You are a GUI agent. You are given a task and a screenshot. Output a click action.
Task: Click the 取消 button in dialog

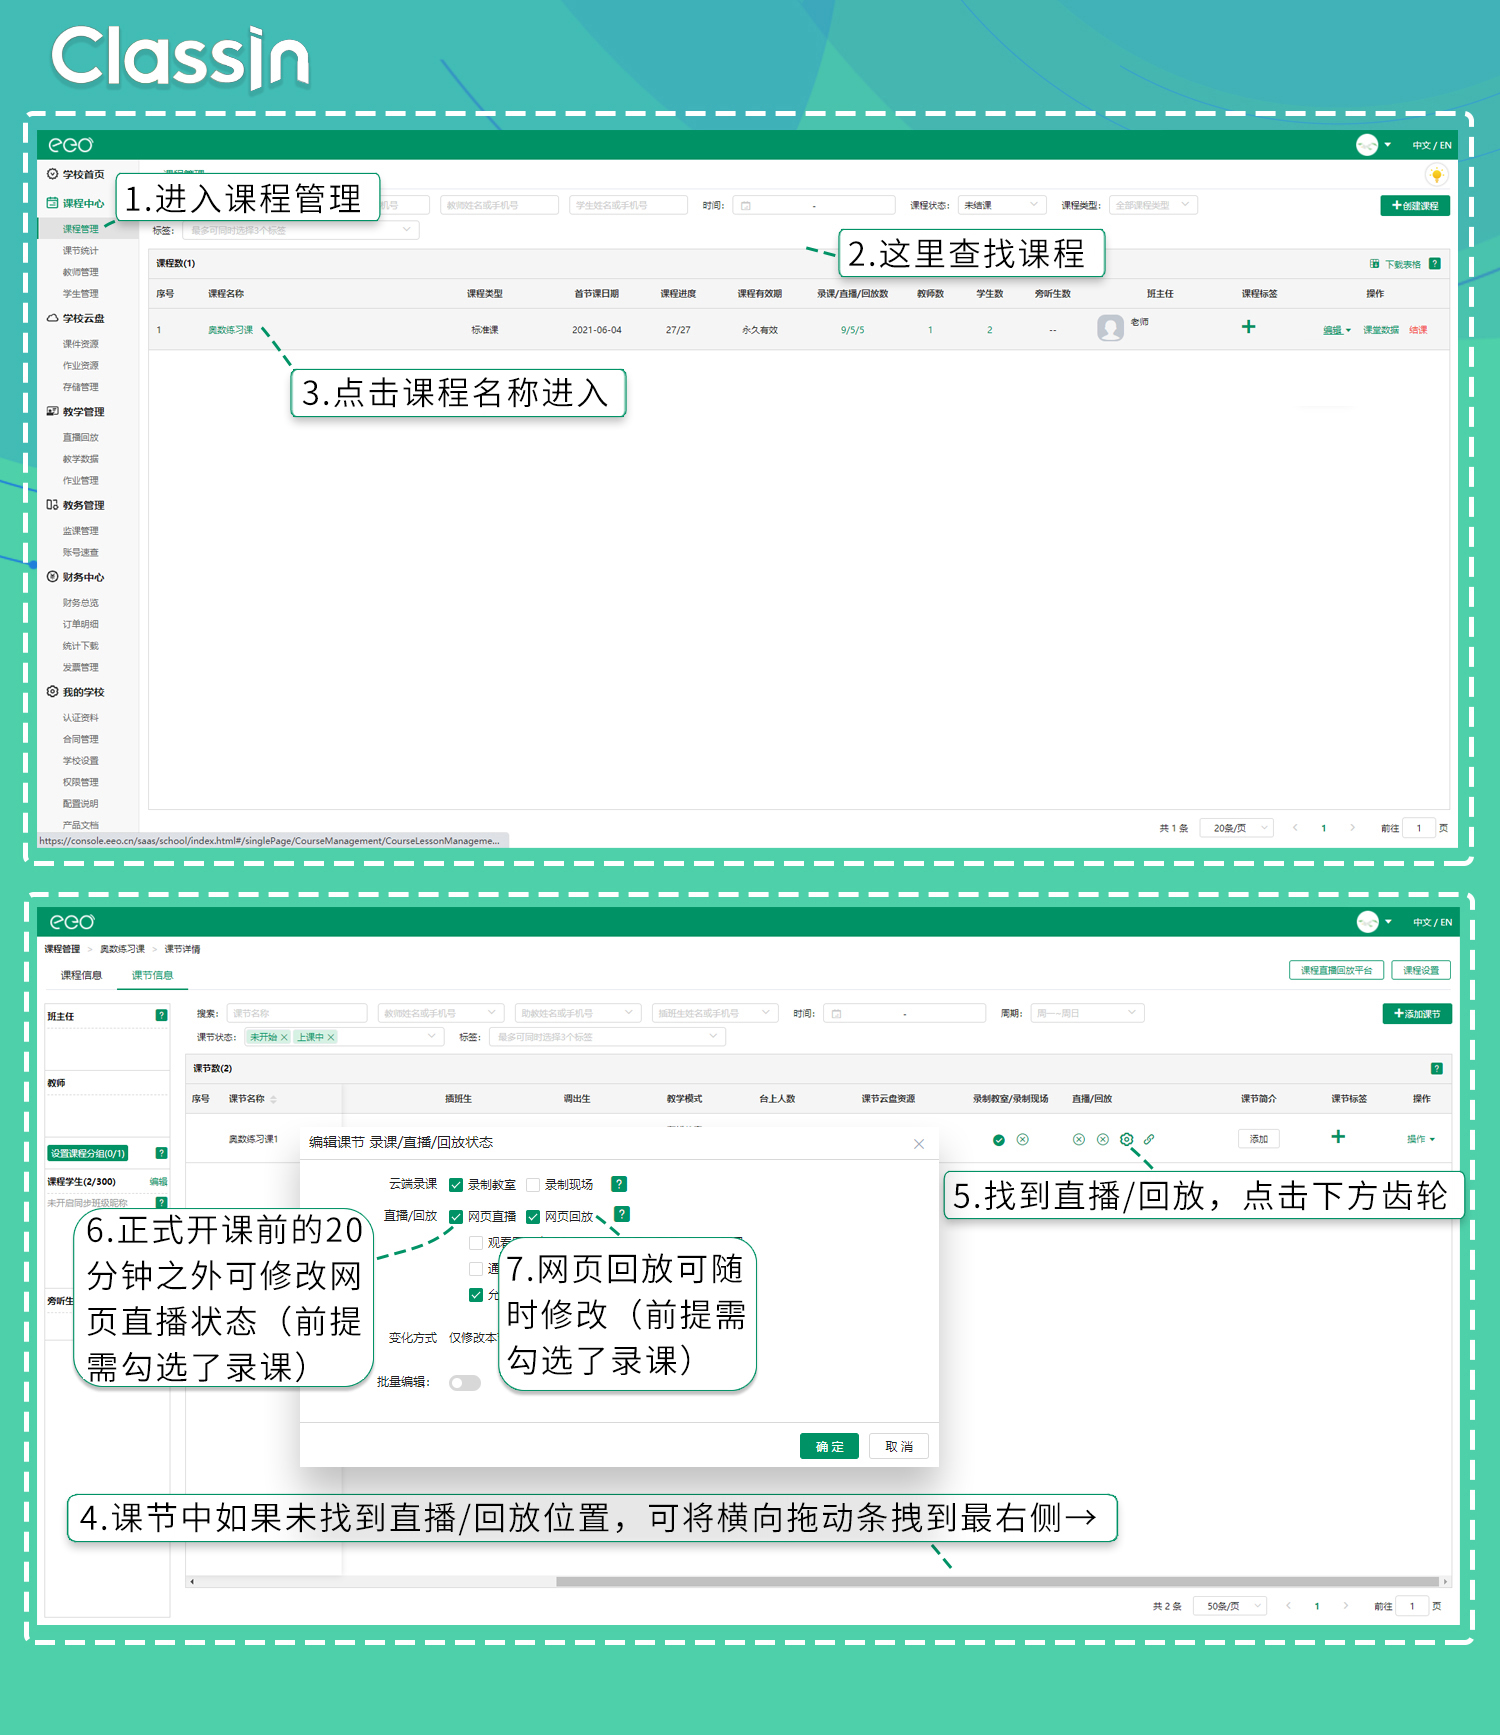899,1447
